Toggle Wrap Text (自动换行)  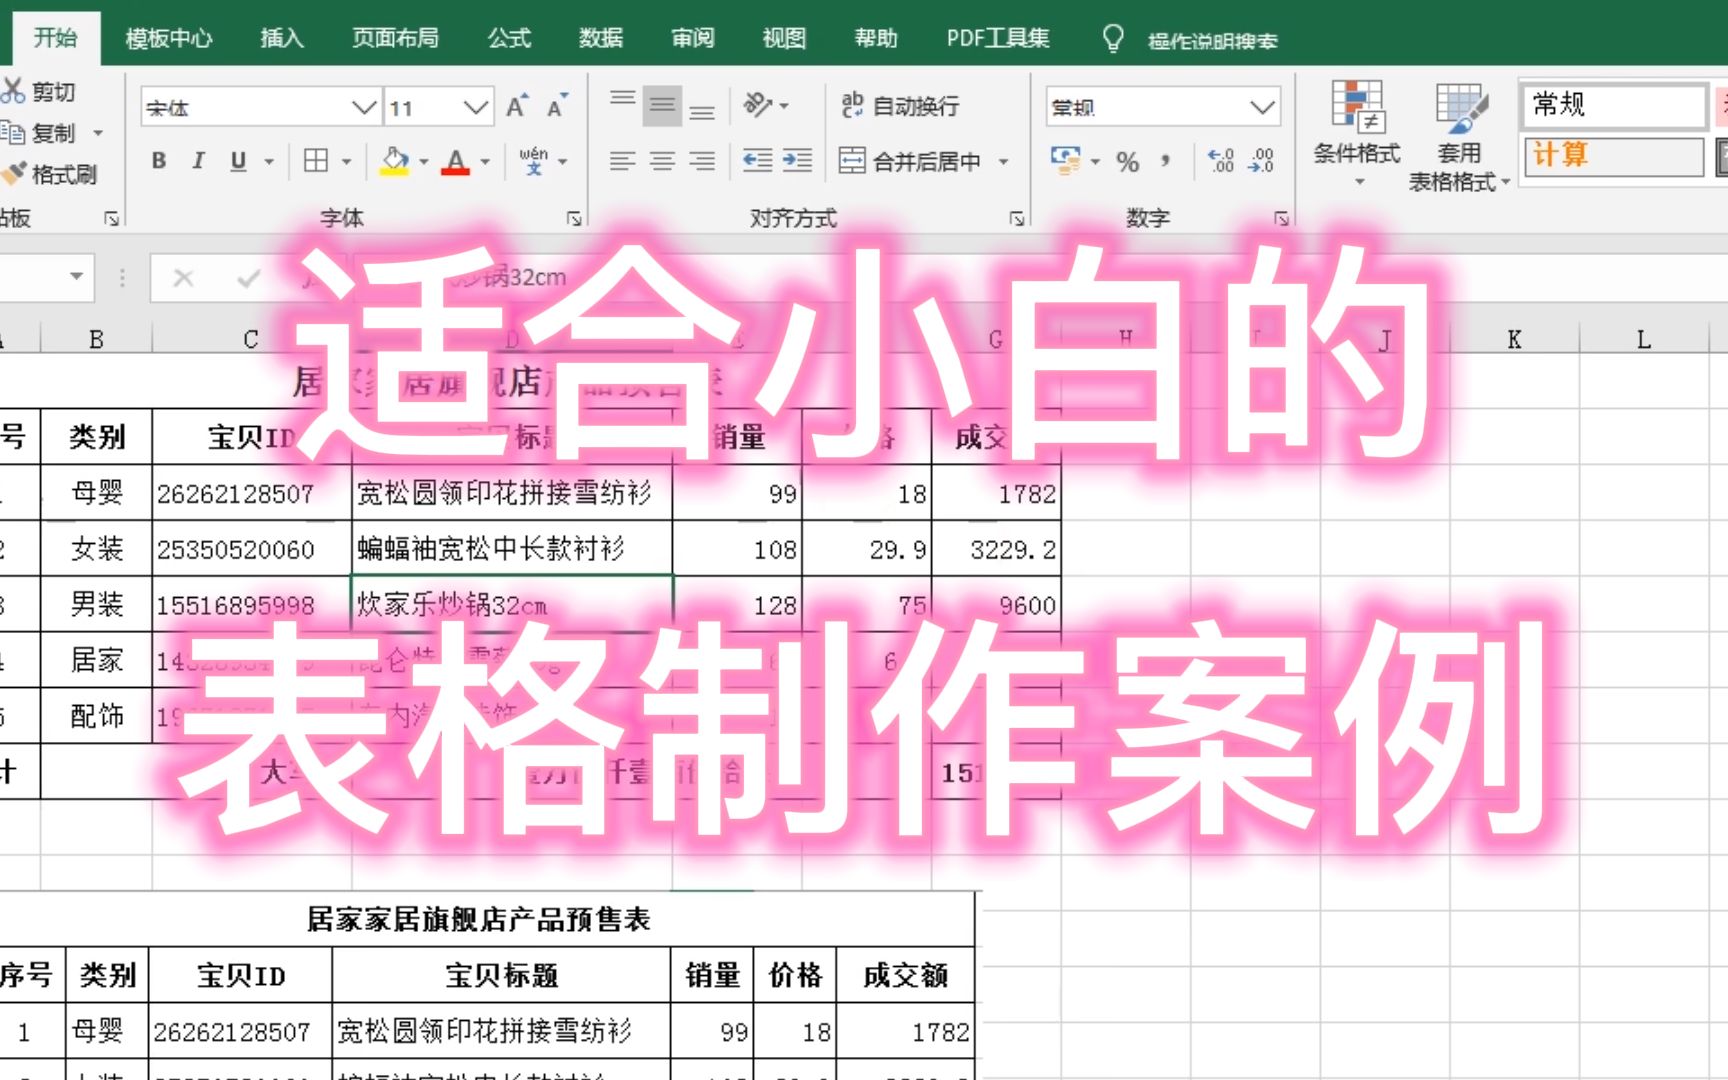point(900,105)
